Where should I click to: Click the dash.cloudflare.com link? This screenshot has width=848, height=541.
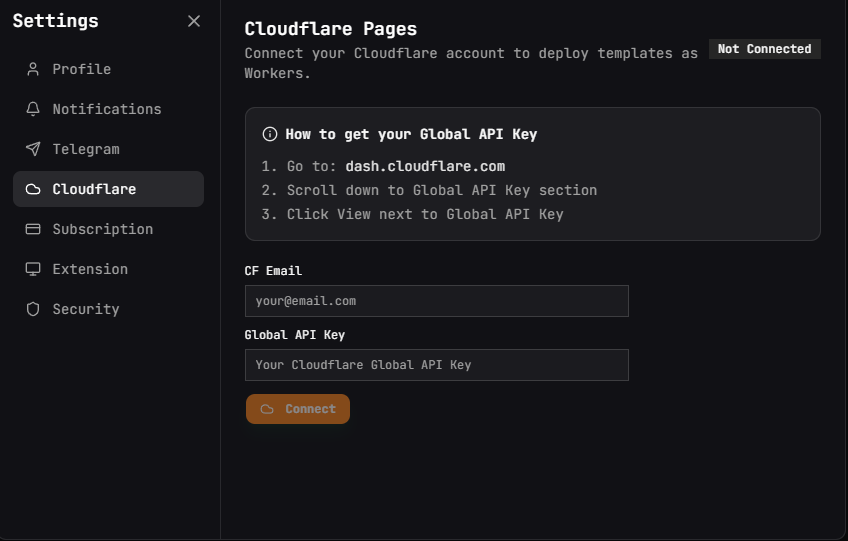click(x=425, y=166)
